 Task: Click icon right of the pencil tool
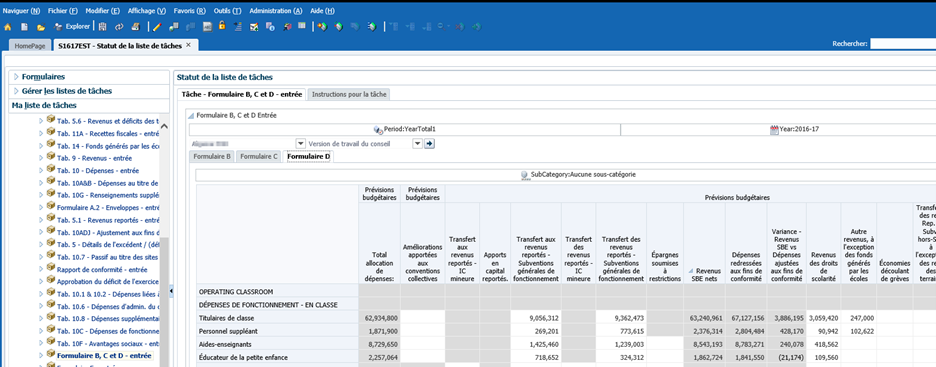[x=174, y=27]
